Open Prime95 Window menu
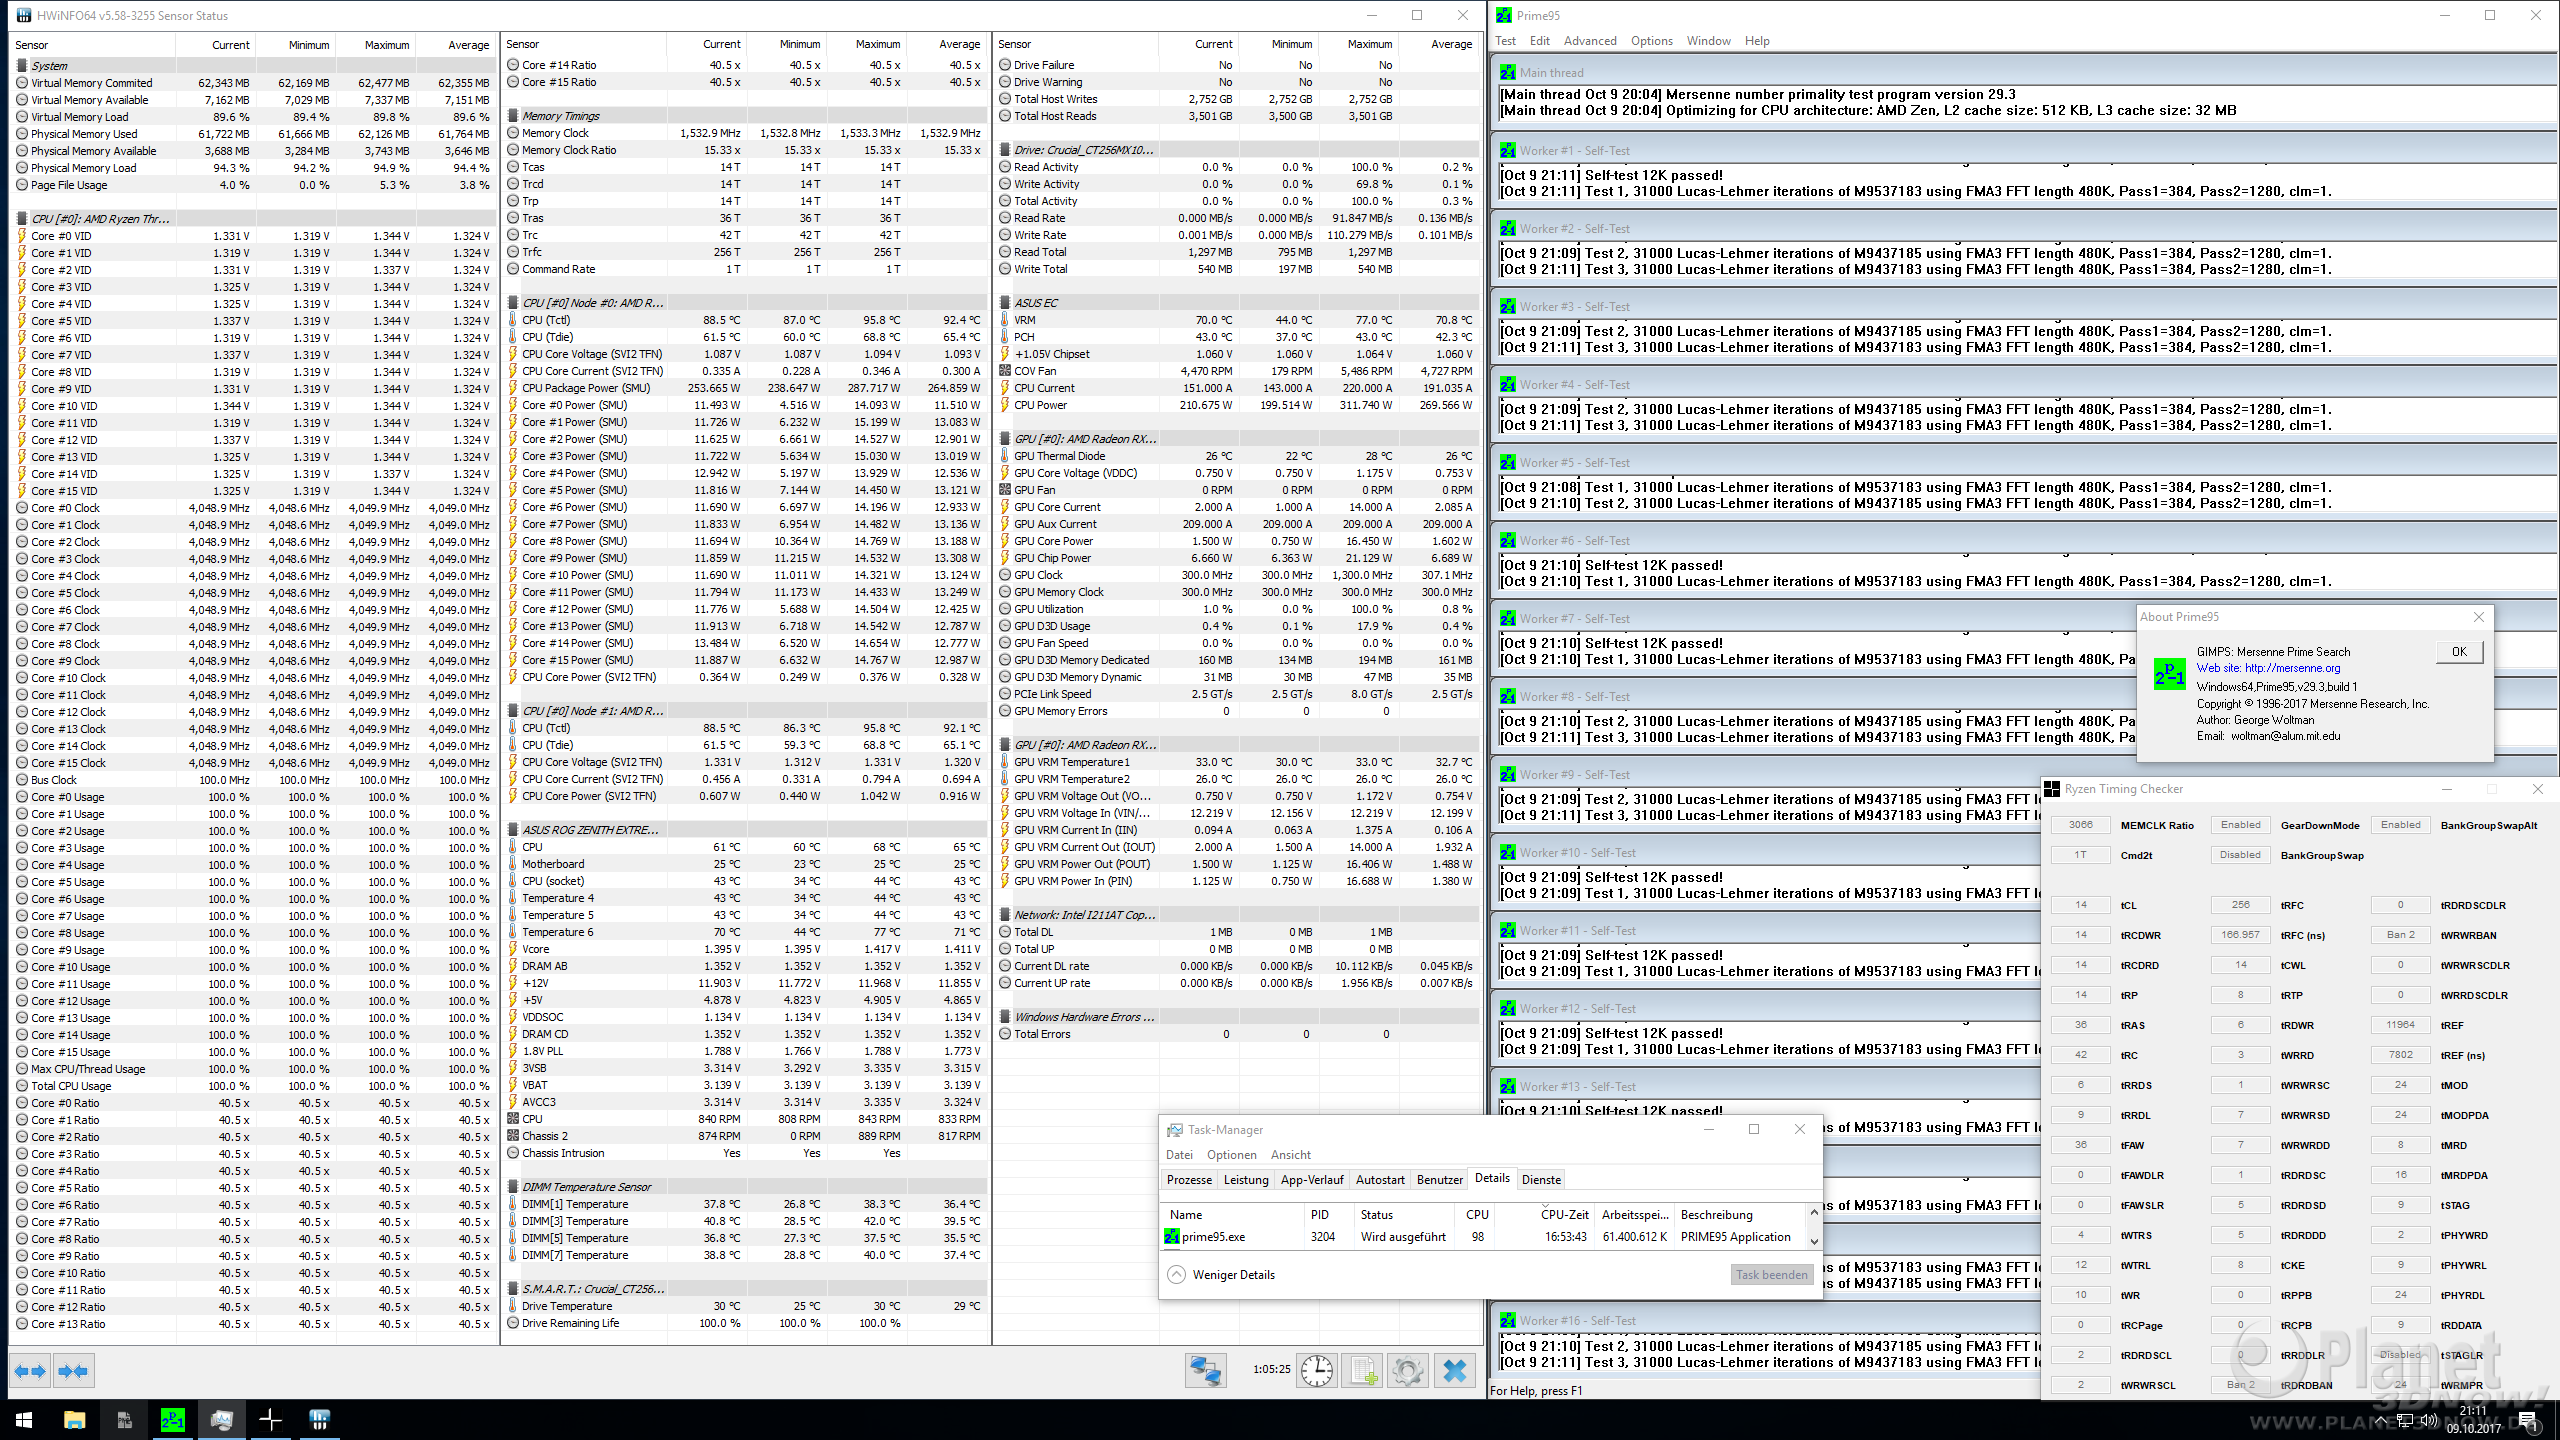Screen dimensions: 2560x1440 [1708, 41]
